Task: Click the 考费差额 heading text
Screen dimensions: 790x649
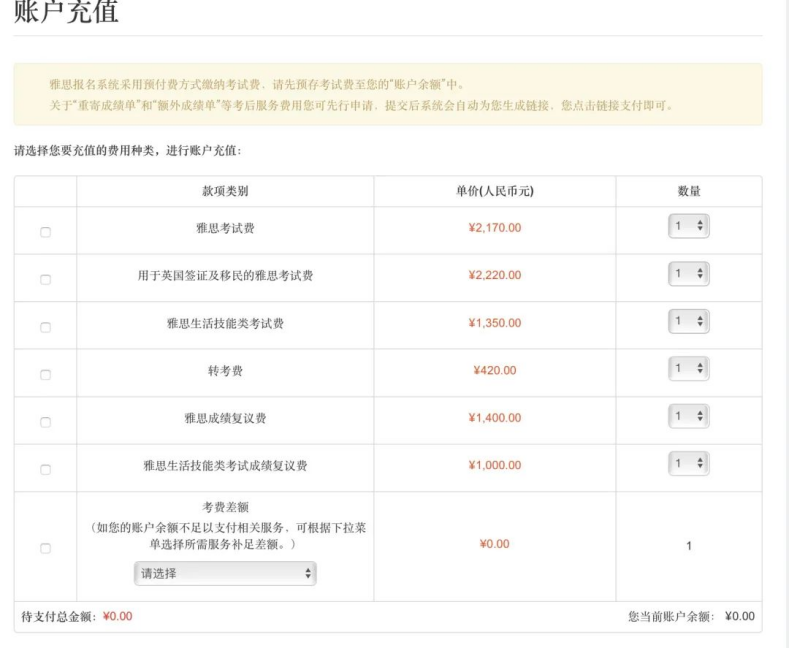Action: [x=225, y=507]
